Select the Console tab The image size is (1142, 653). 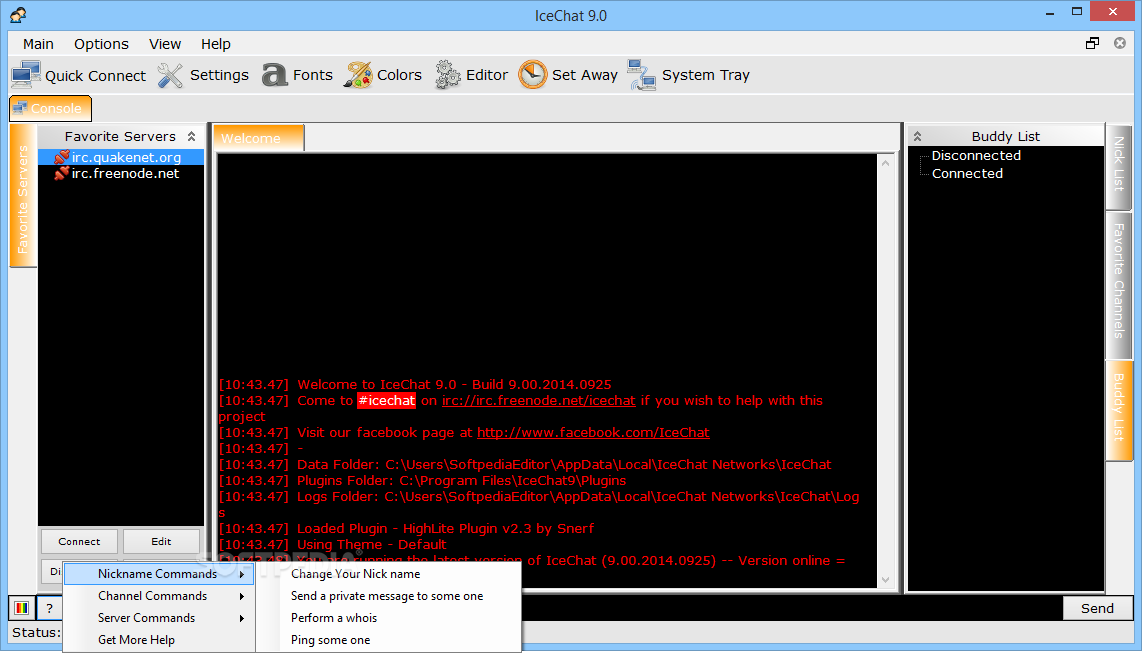[50, 108]
